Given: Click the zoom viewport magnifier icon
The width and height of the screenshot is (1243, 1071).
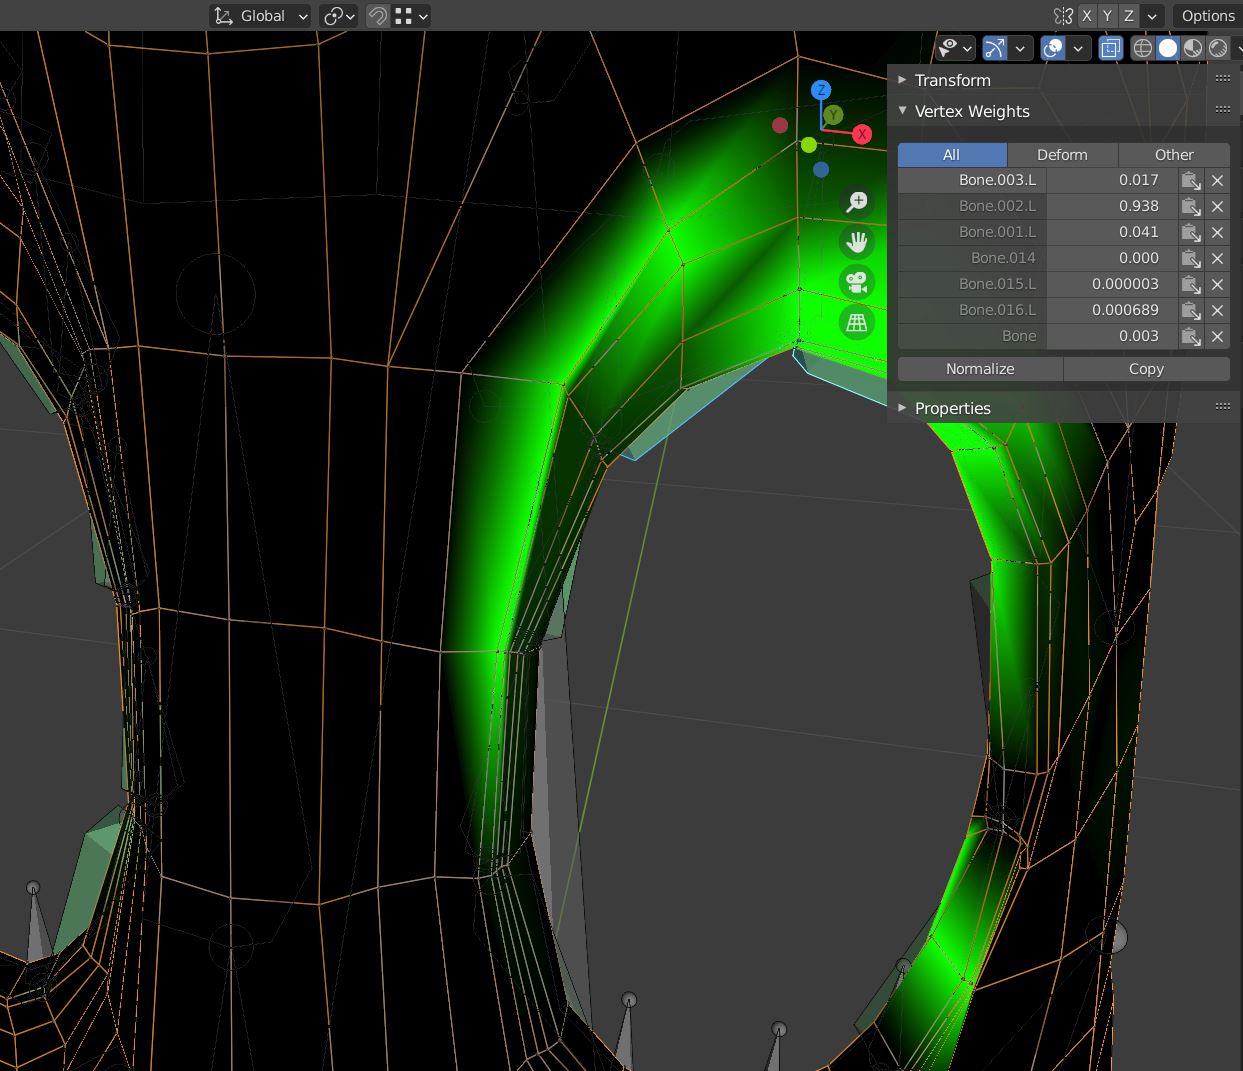Looking at the screenshot, I should (857, 202).
